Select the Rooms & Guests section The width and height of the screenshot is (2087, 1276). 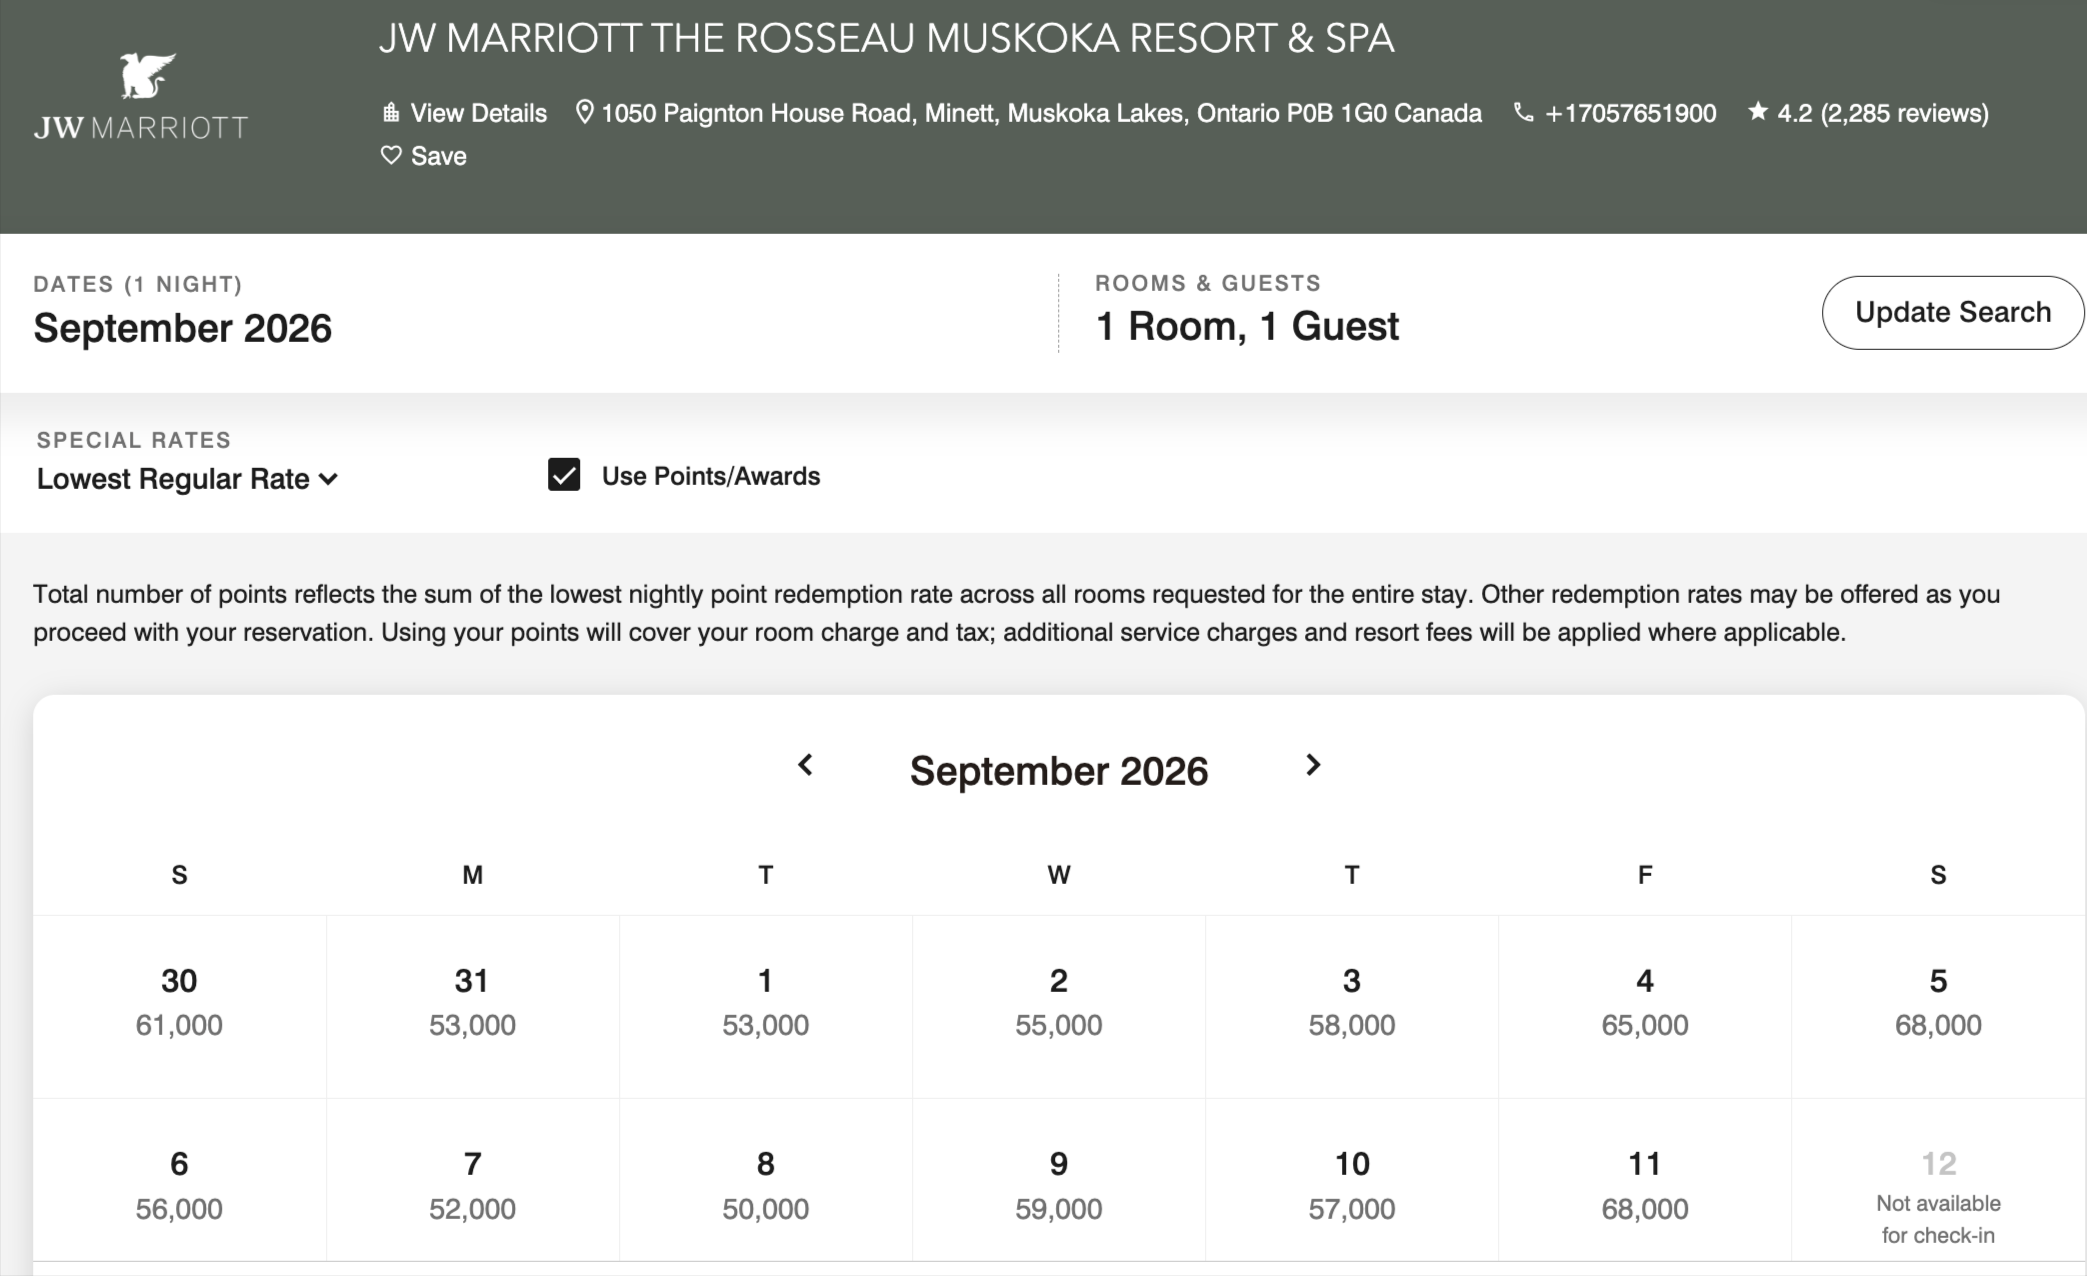(x=1246, y=325)
